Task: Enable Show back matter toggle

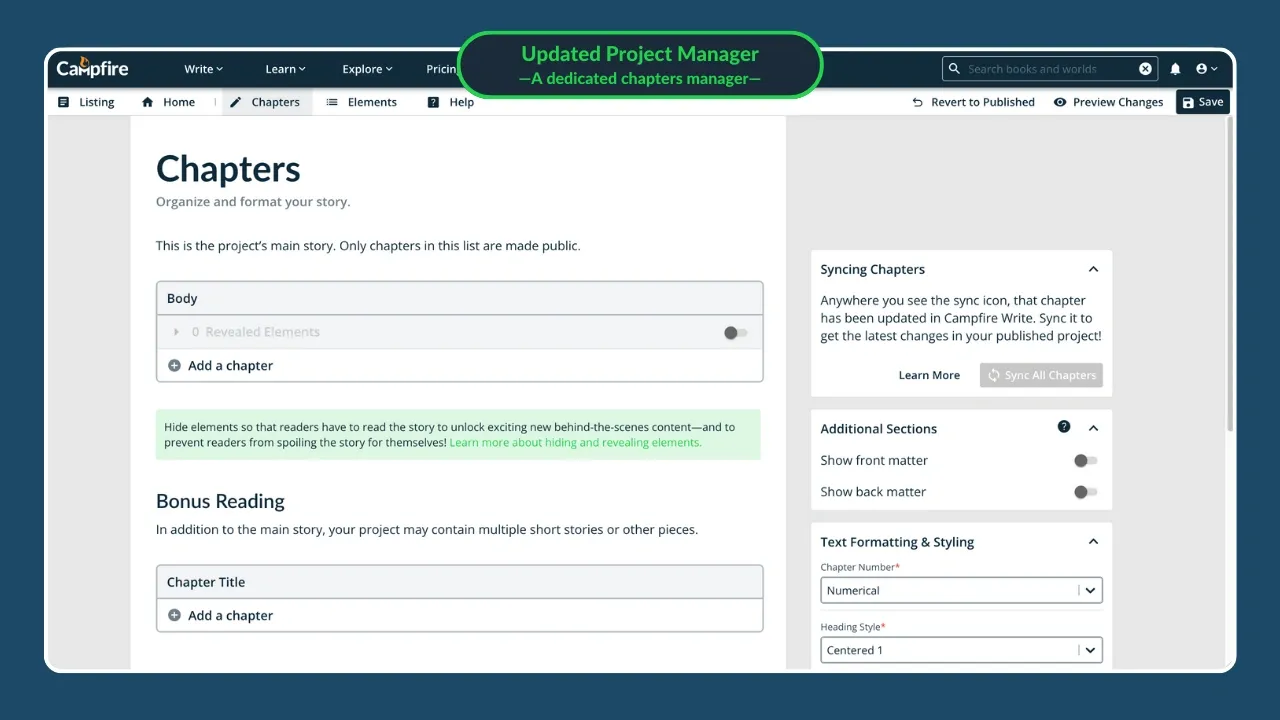Action: coord(1085,492)
